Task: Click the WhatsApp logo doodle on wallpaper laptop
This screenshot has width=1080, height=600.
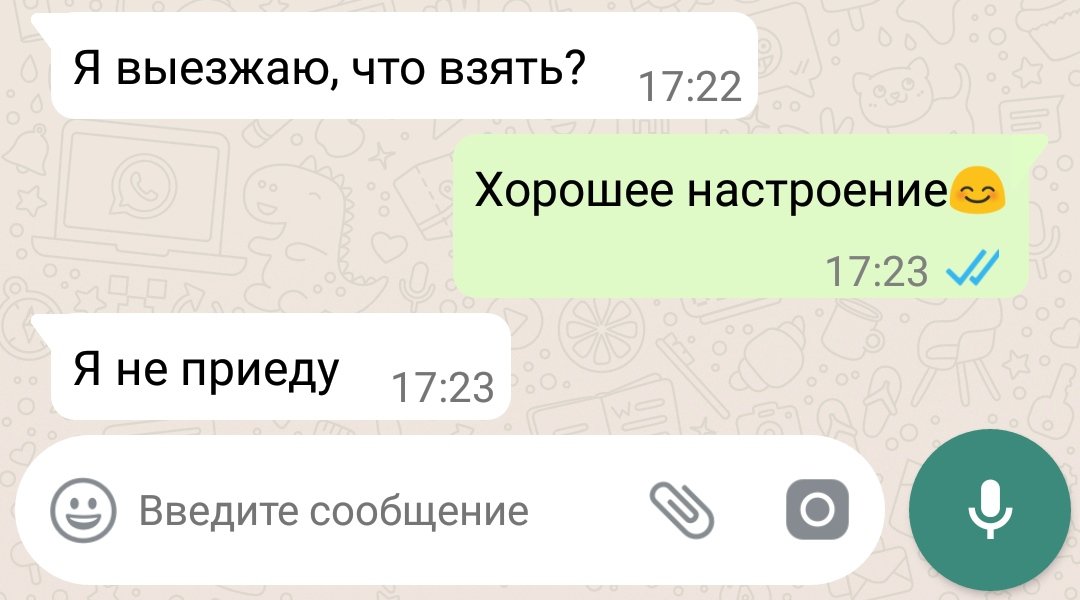Action: [143, 185]
